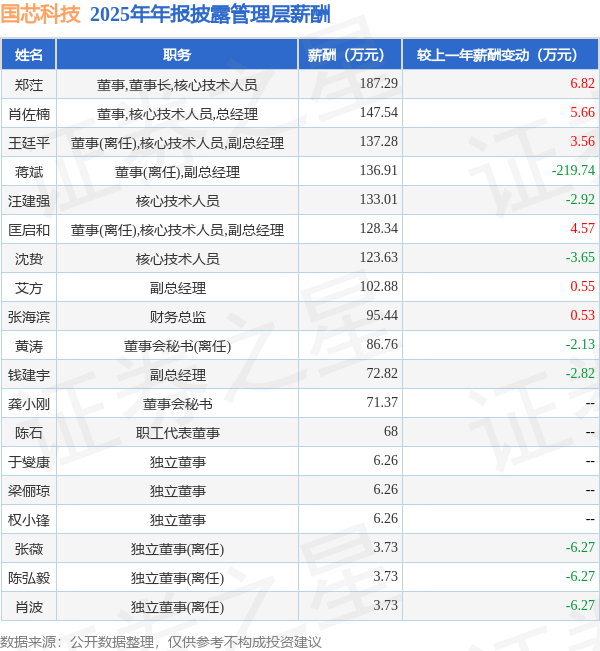Click the change value 4.57
Screen dimensions: 600x651
[583, 229]
